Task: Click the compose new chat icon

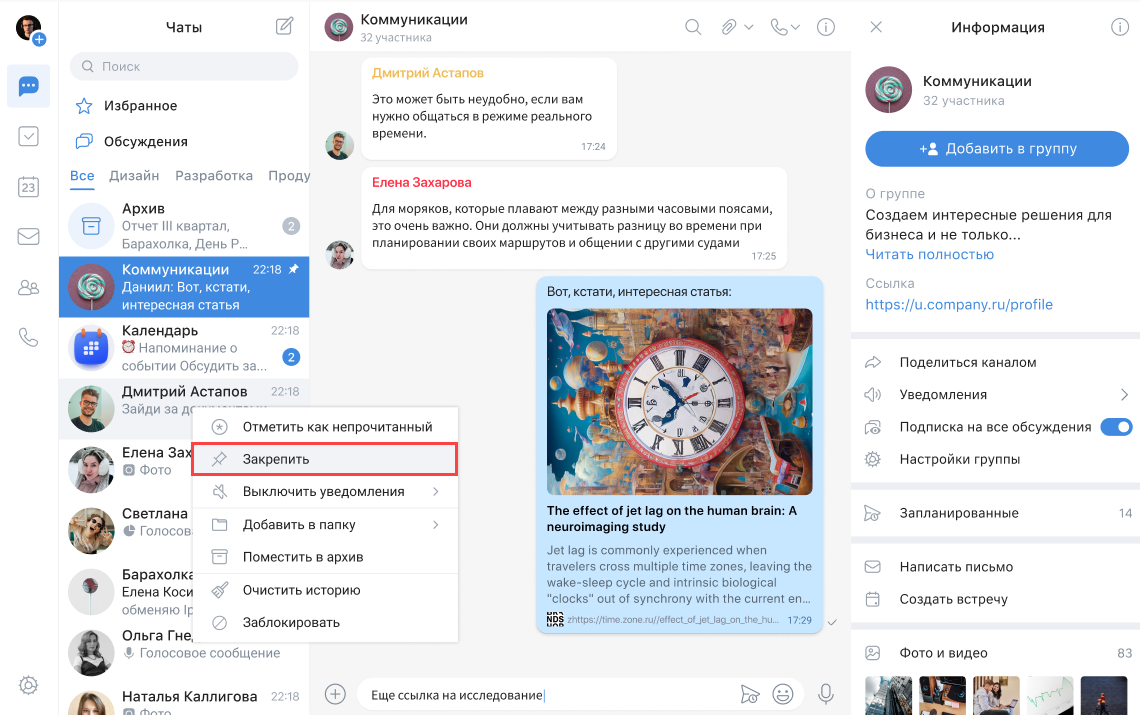Action: (x=285, y=27)
